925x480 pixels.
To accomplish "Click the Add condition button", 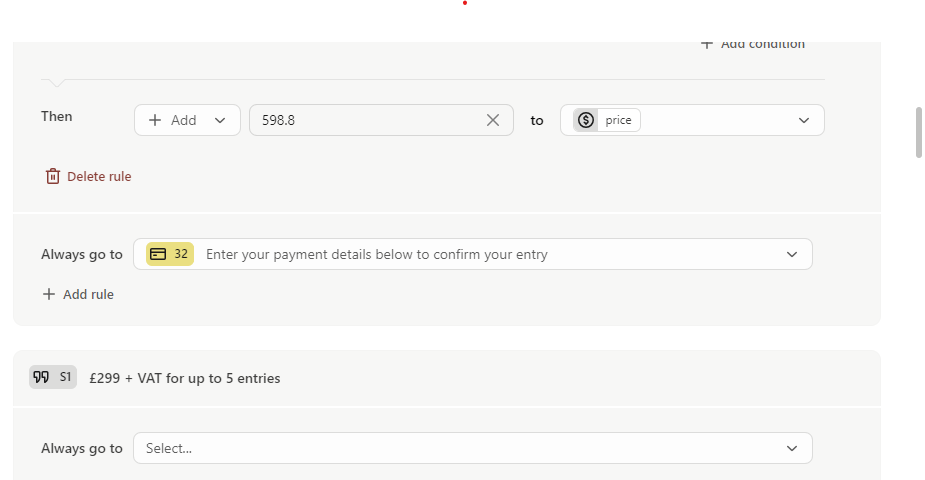I will [x=753, y=44].
